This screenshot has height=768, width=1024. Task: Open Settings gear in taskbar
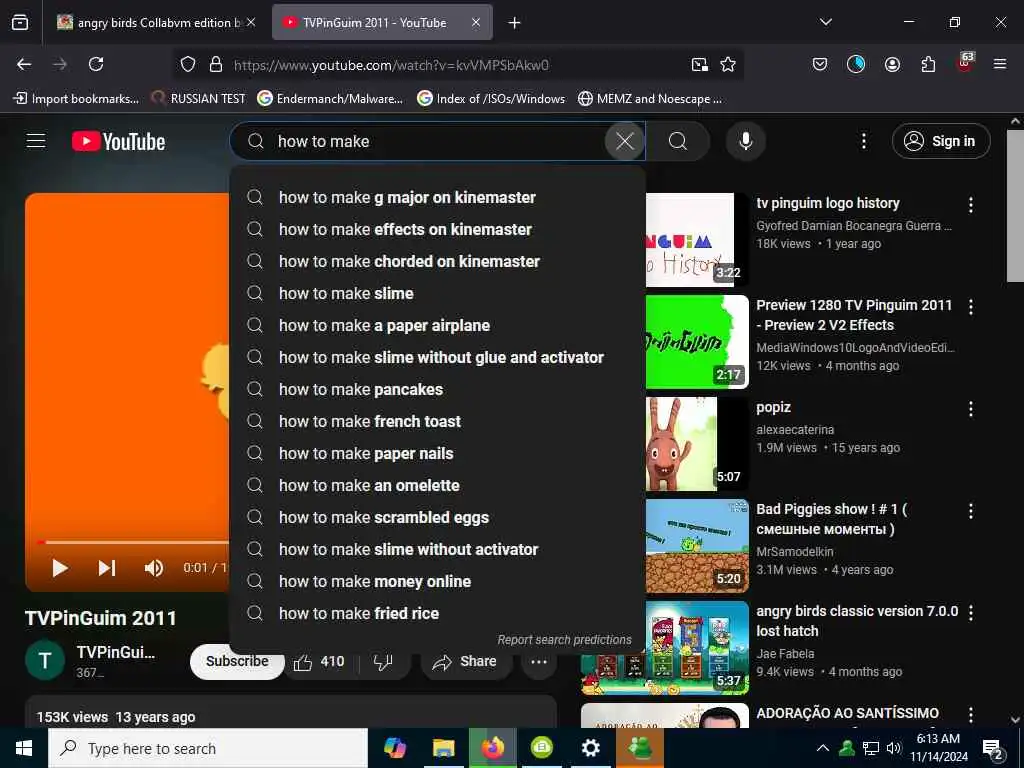tap(590, 748)
